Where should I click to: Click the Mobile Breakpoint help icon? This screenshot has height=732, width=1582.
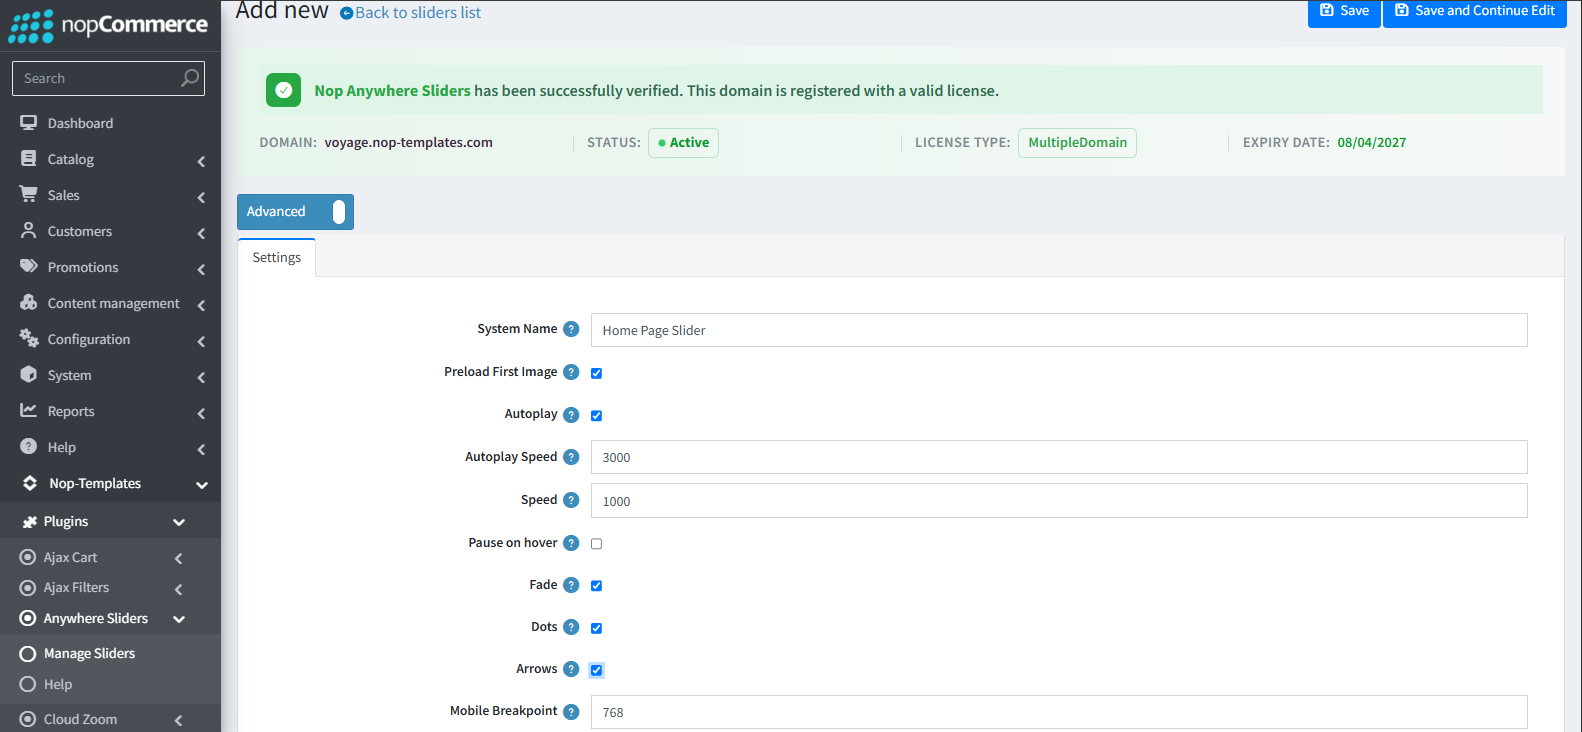[571, 712]
